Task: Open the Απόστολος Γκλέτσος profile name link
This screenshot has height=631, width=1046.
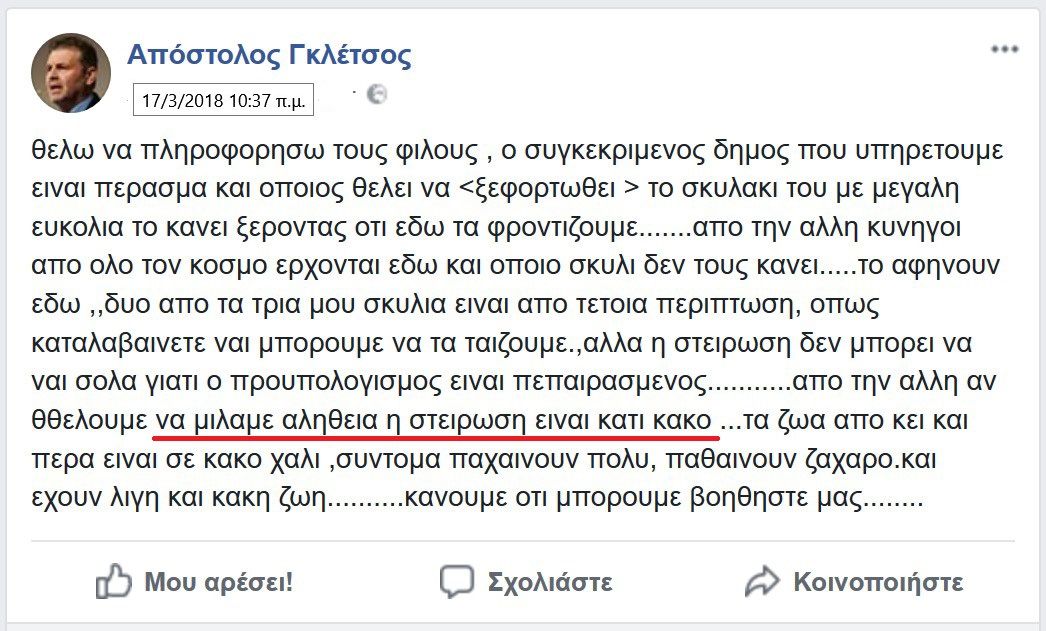Action: [x=269, y=54]
